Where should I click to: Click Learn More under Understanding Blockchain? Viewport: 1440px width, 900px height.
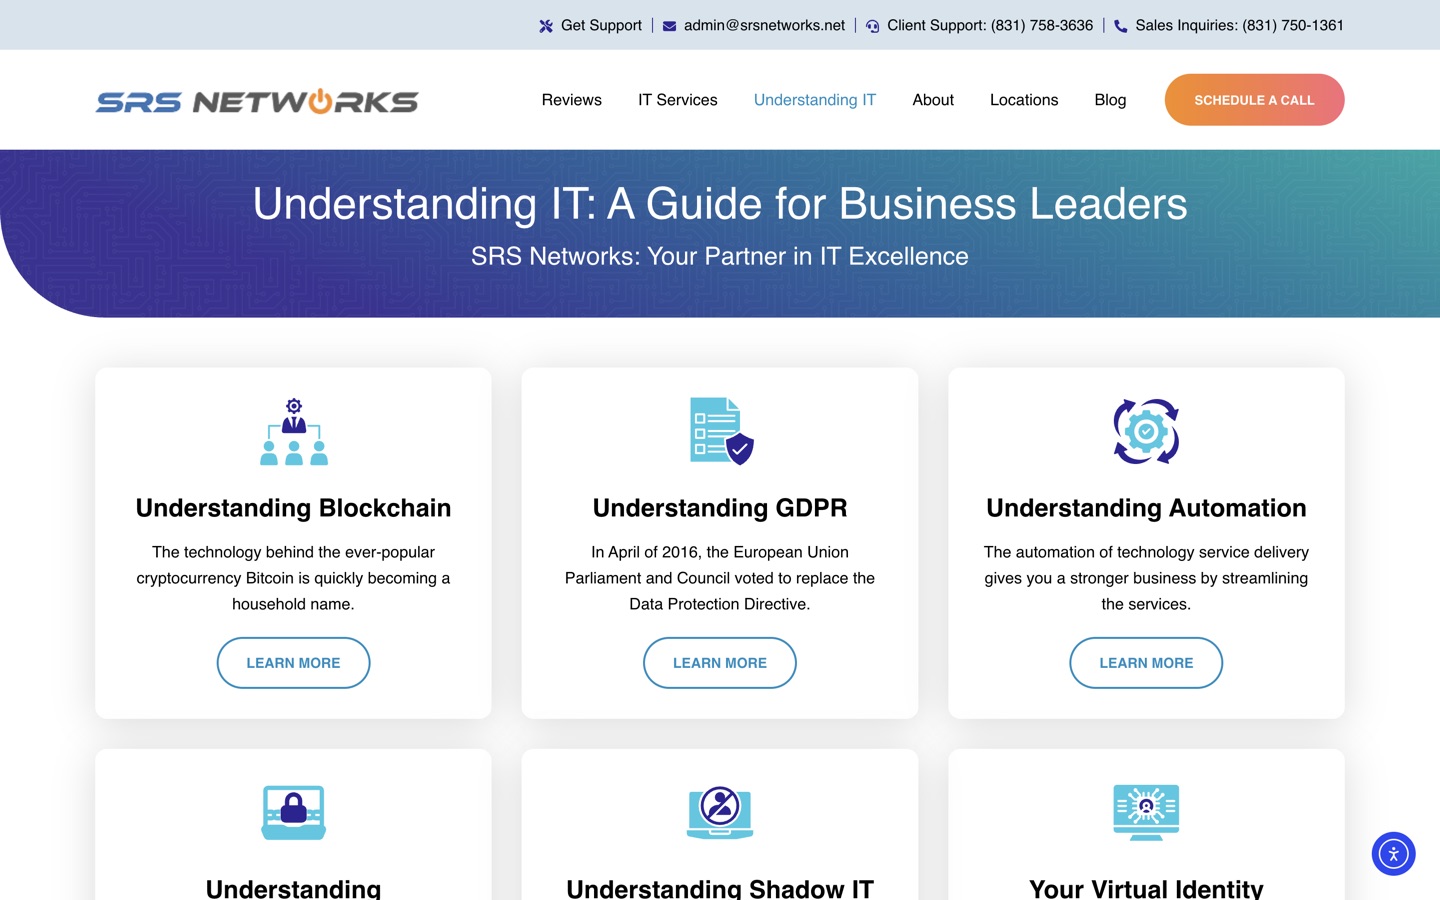coord(293,663)
